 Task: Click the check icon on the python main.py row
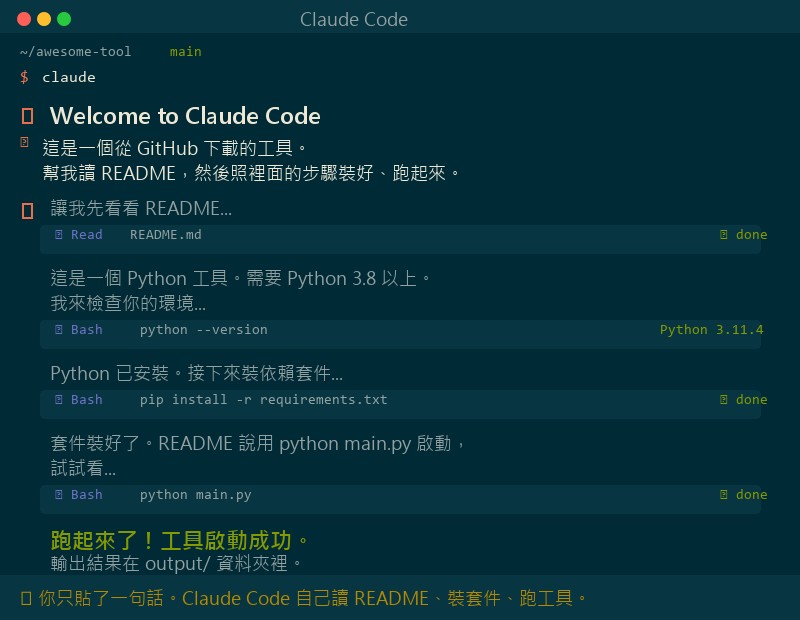[723, 494]
